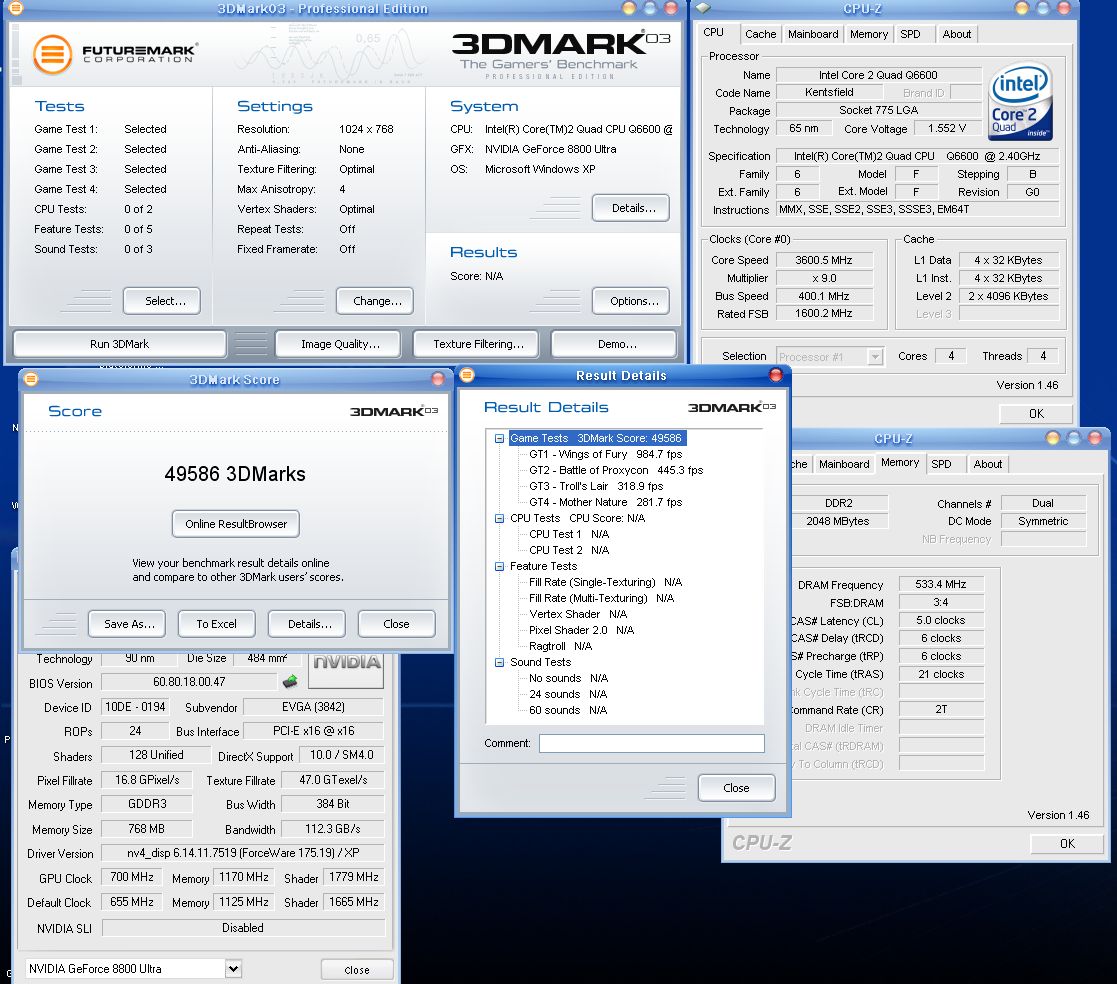Click the CPU-Z title bar app icon

(x=703, y=8)
